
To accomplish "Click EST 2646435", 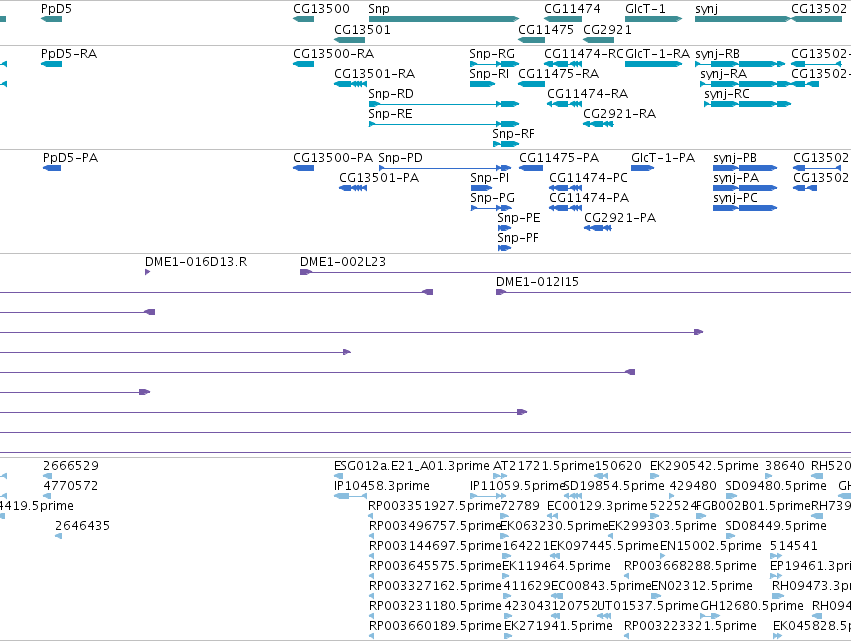I will point(59,536).
